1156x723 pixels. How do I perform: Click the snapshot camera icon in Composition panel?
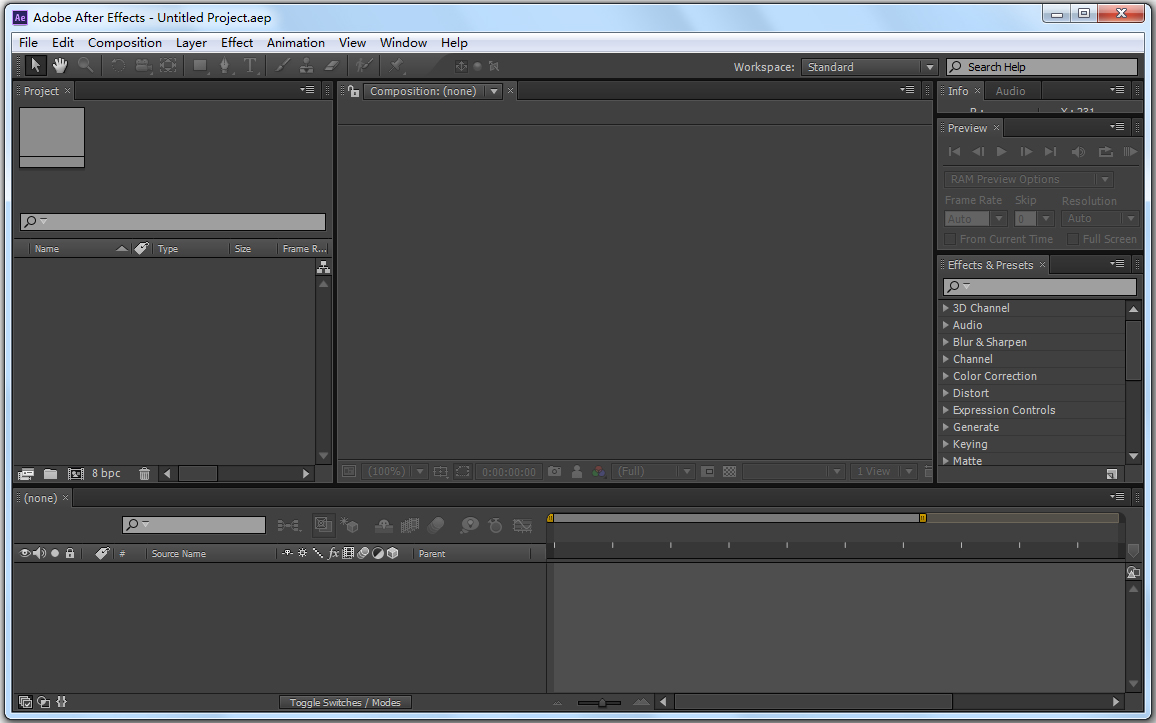pyautogui.click(x=554, y=471)
